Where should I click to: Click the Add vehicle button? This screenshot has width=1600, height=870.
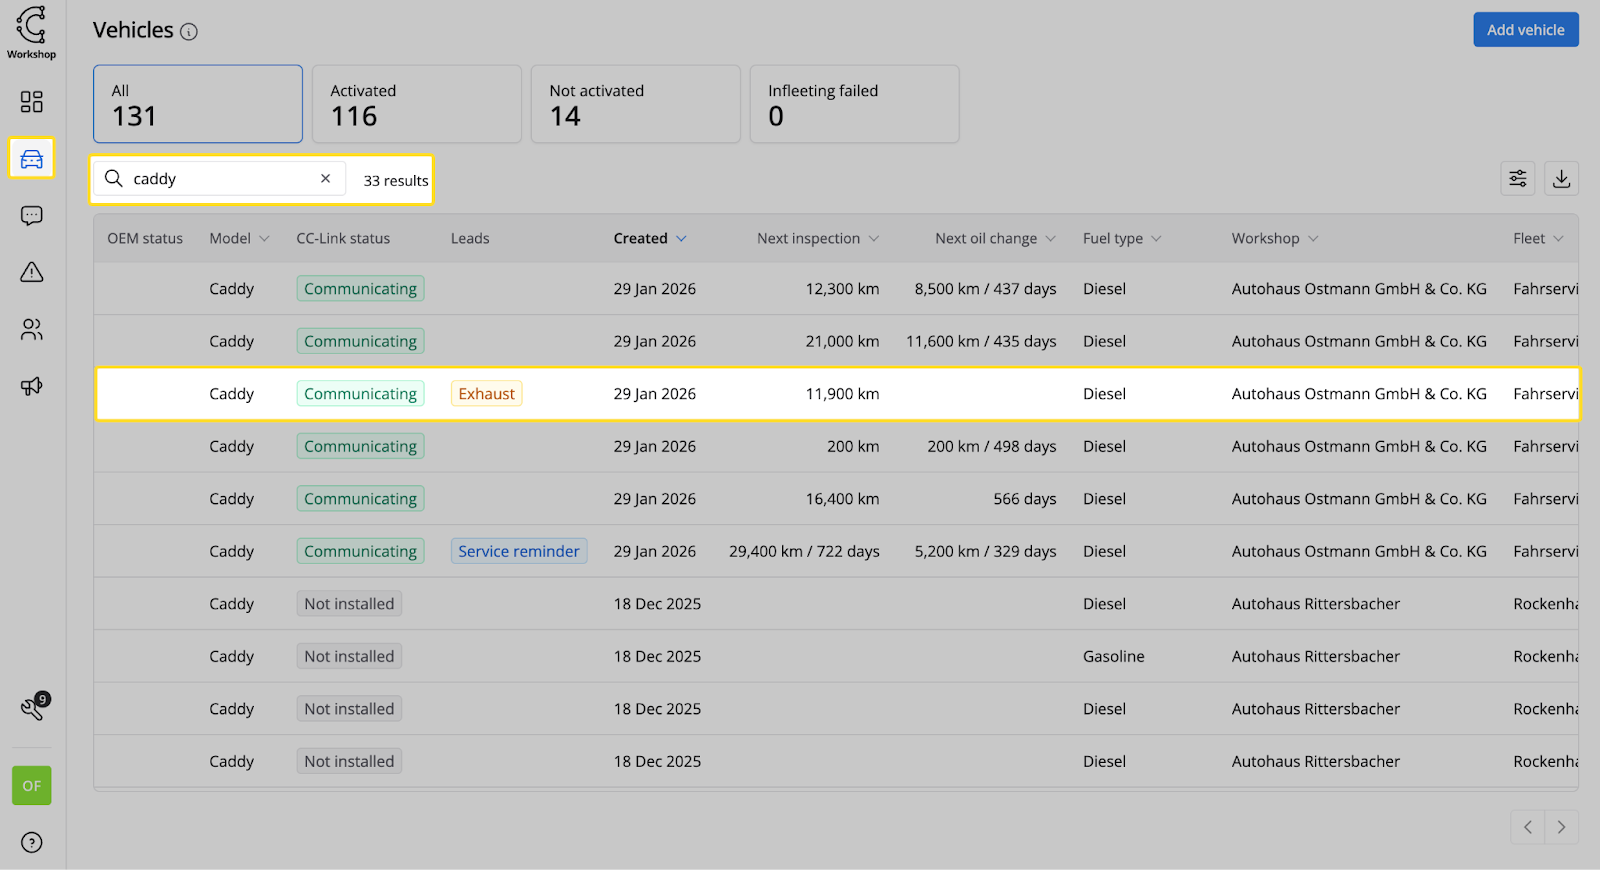pos(1525,30)
